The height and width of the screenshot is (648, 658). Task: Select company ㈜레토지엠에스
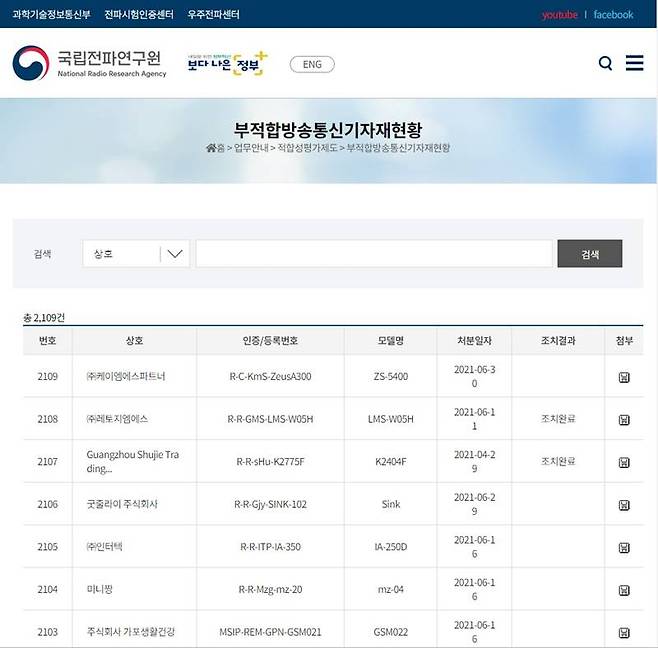(x=117, y=419)
